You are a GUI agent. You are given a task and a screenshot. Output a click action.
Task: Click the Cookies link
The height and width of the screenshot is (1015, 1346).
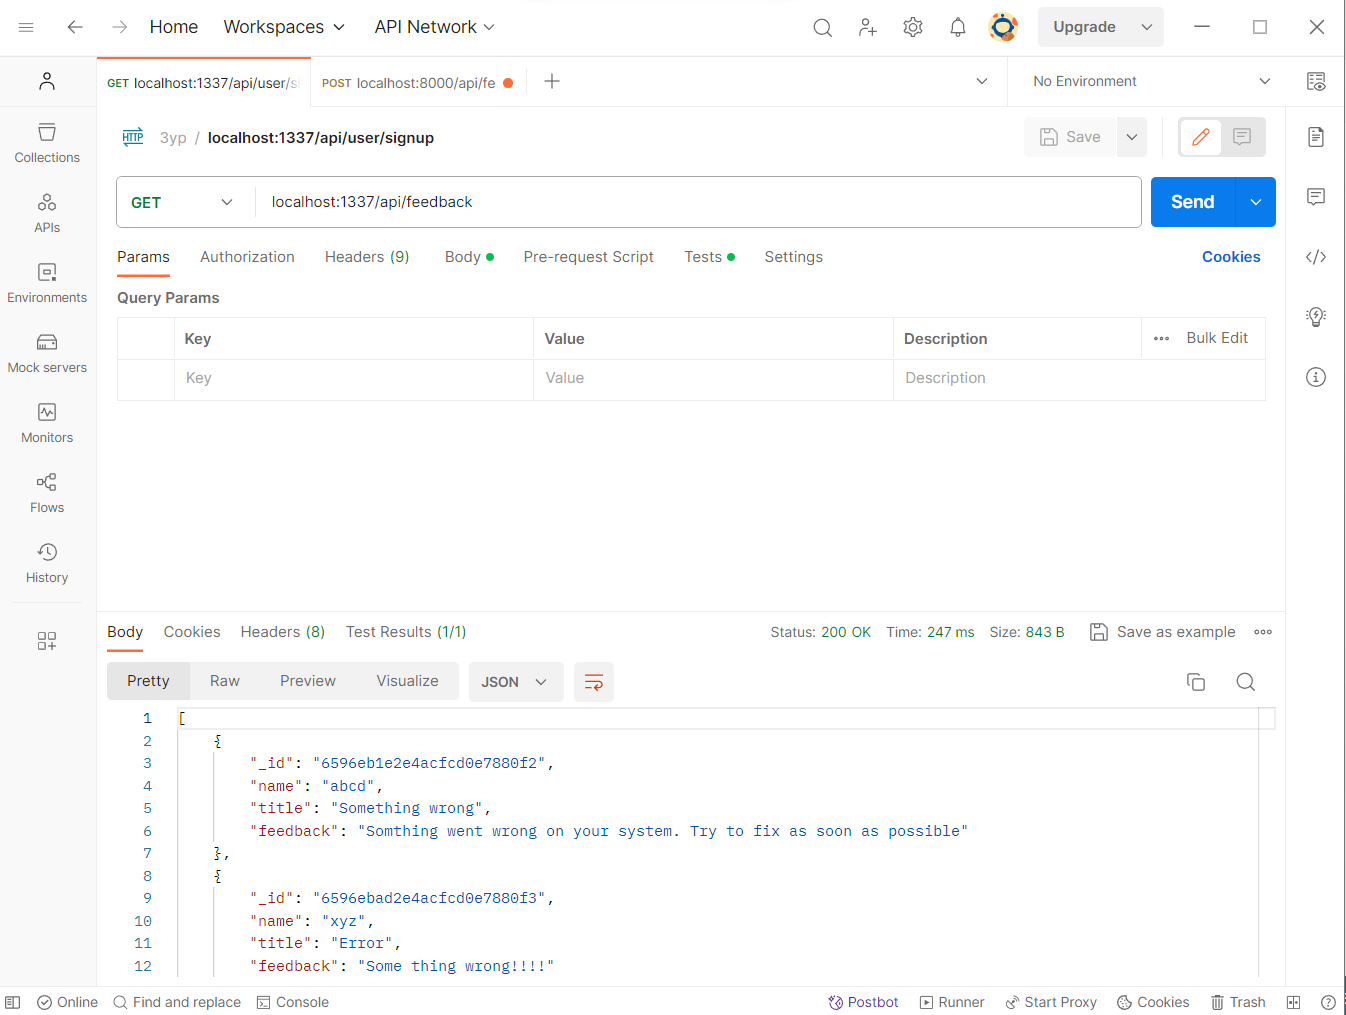pos(1231,257)
